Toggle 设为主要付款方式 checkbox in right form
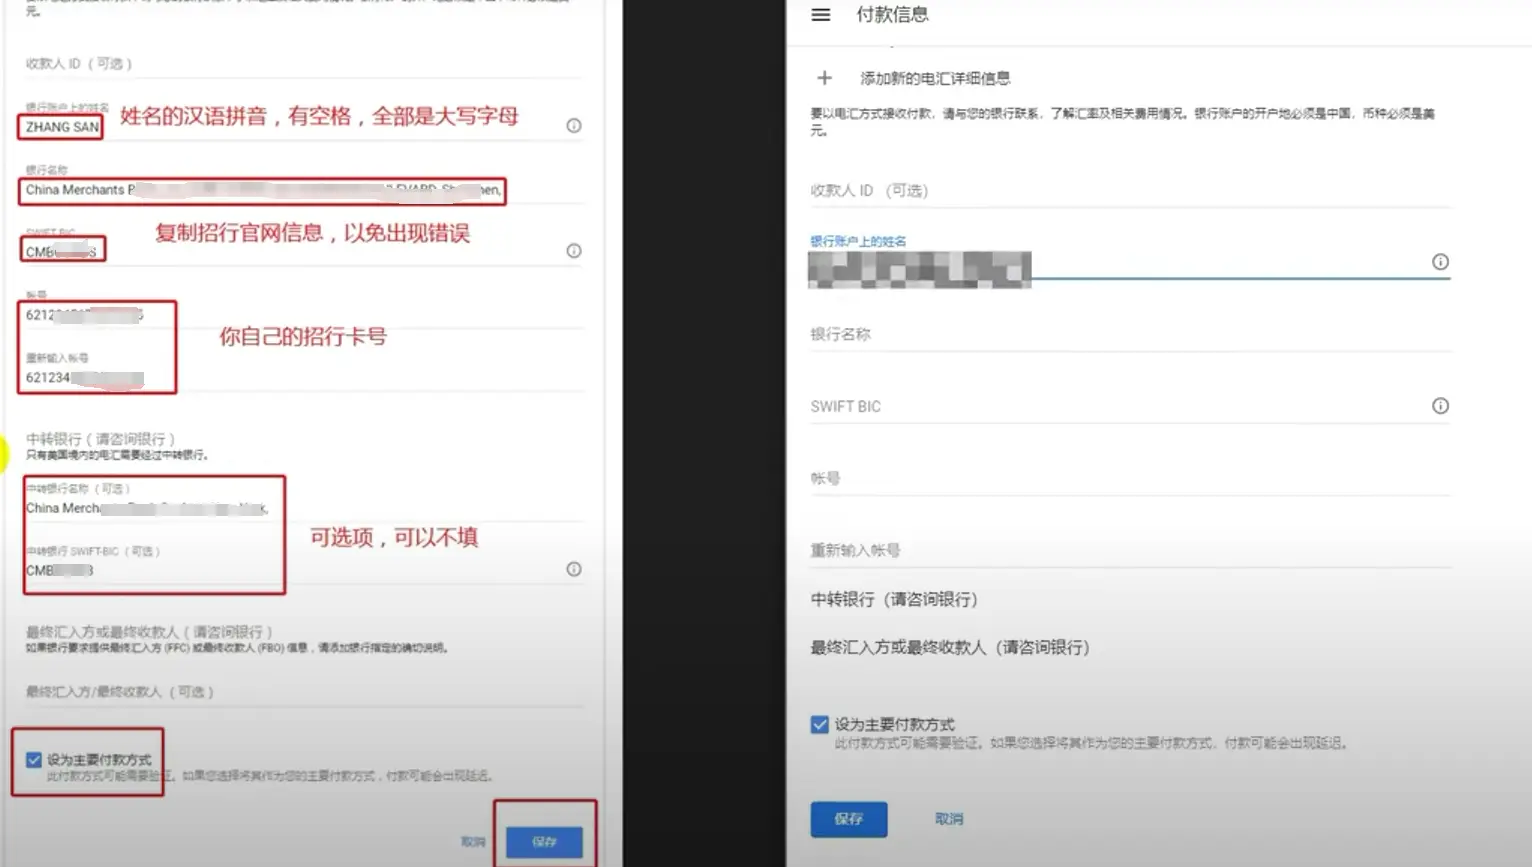 820,724
